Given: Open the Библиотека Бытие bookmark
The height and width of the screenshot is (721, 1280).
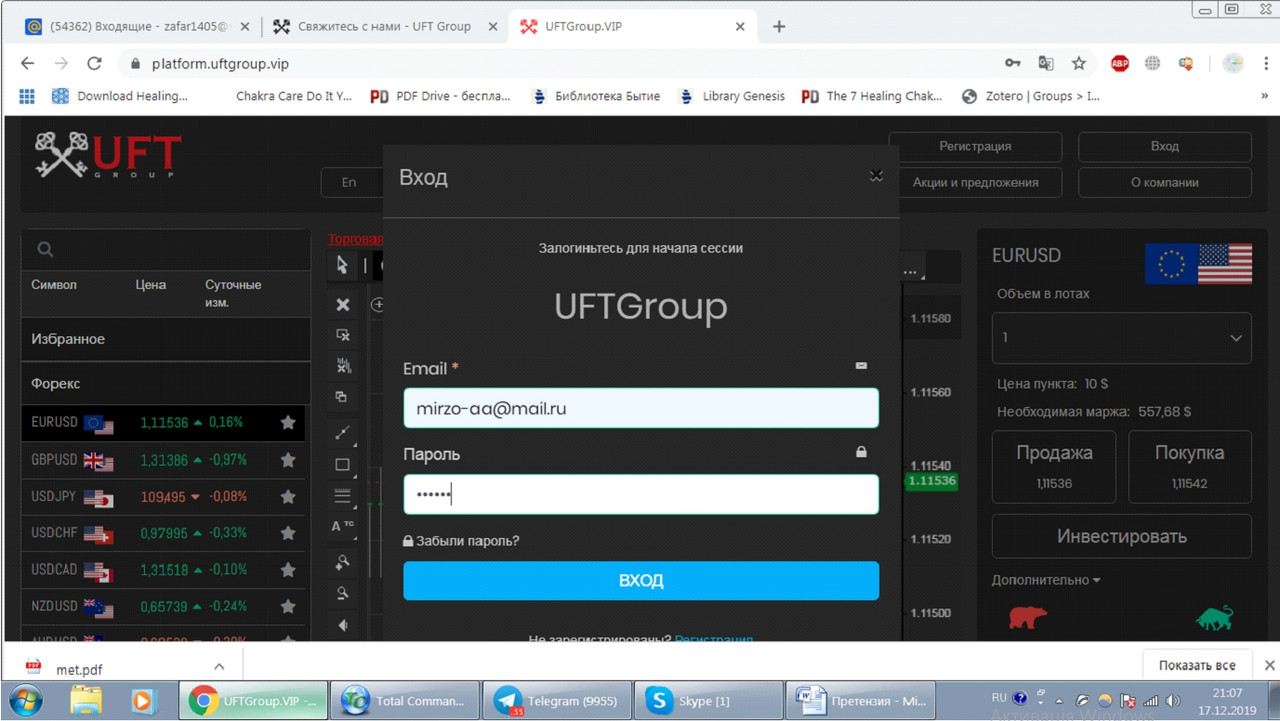Looking at the screenshot, I should pyautogui.click(x=595, y=96).
